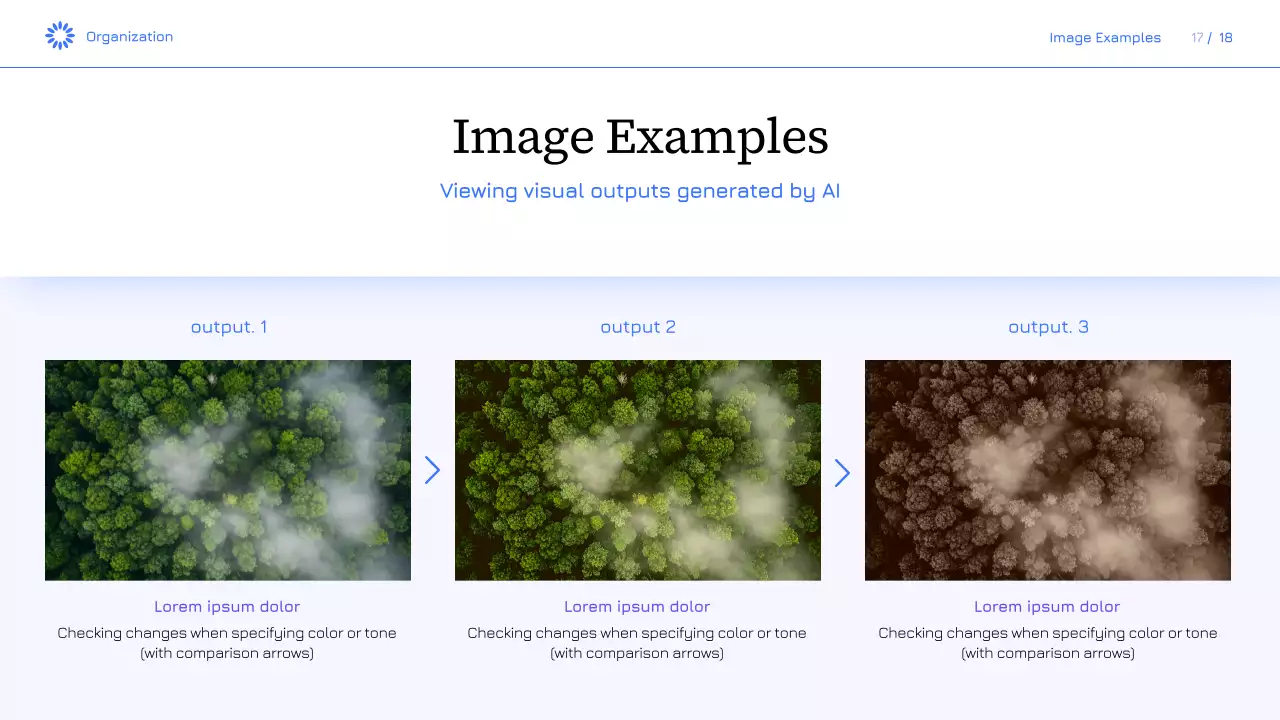This screenshot has width=1280, height=720.
Task: Click Lorem ipsum dolor under the first image
Action: 227,607
